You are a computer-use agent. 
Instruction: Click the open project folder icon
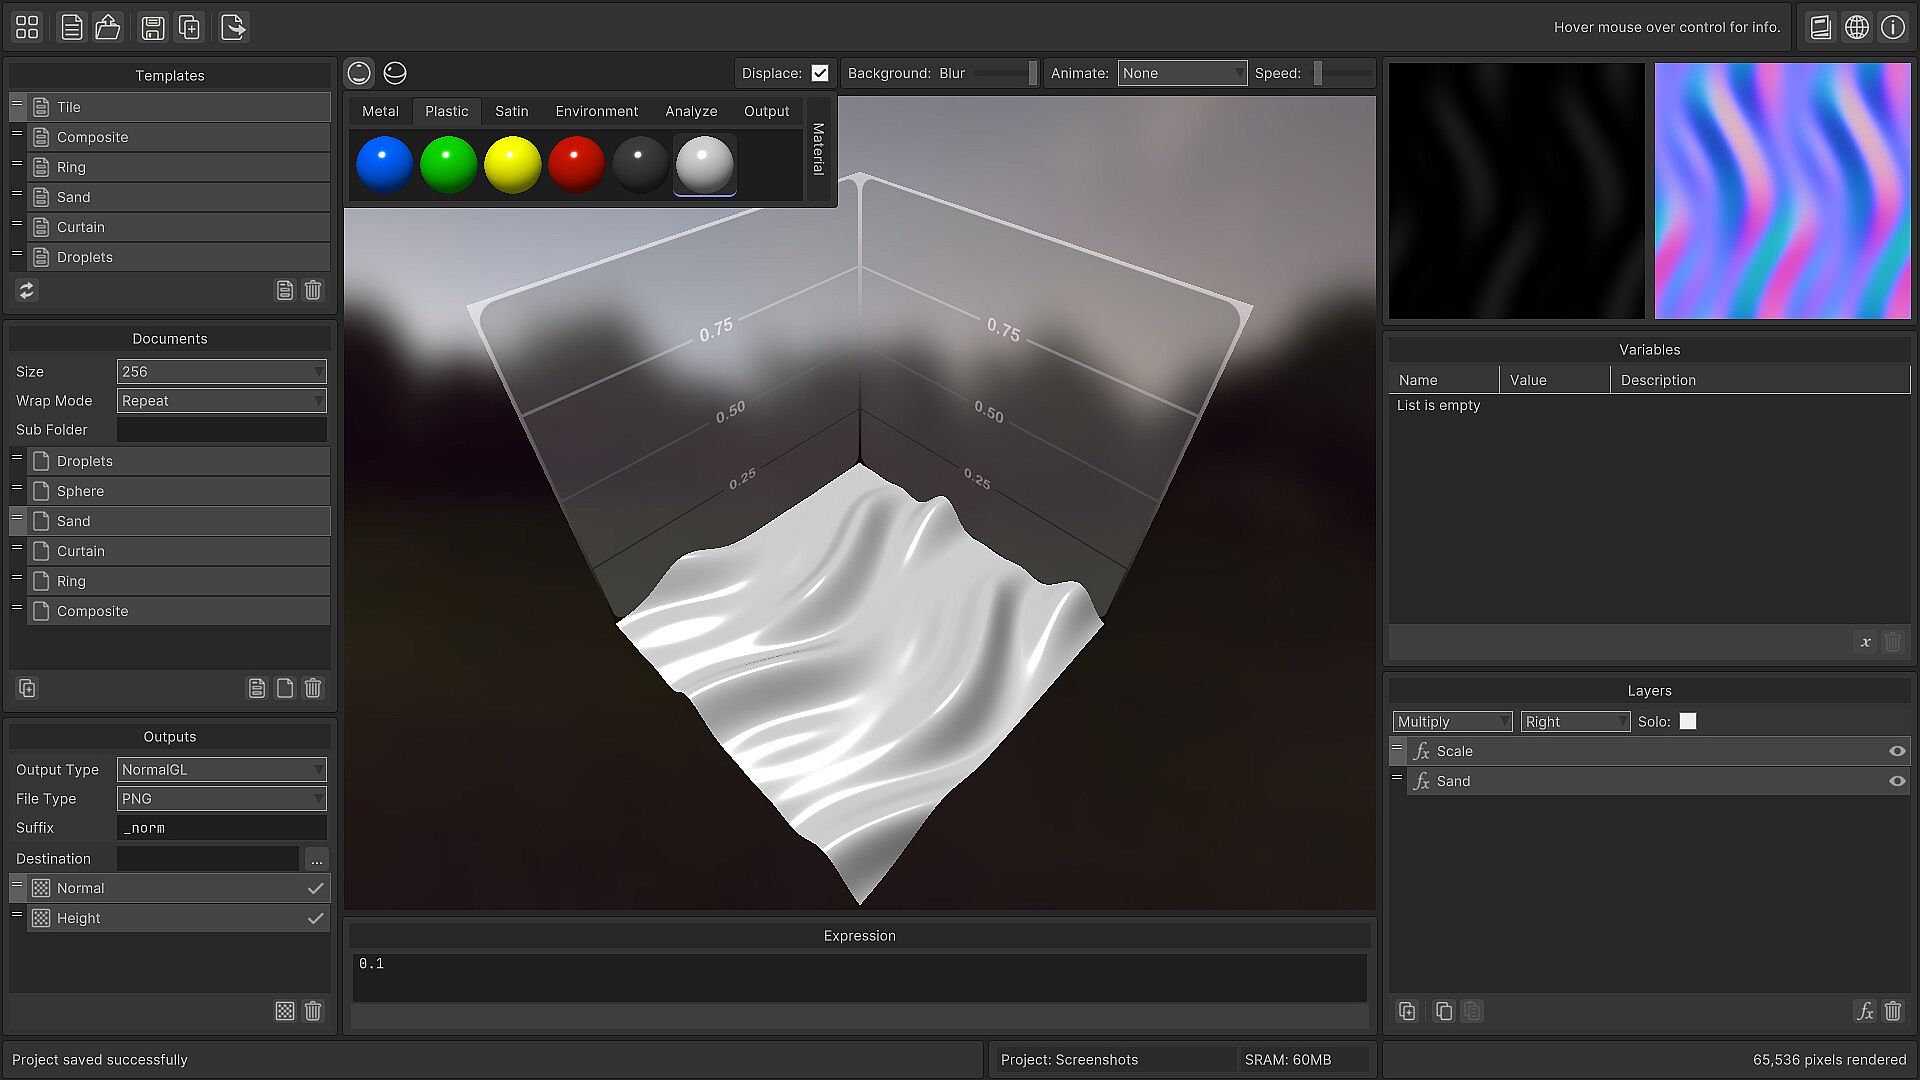[108, 27]
